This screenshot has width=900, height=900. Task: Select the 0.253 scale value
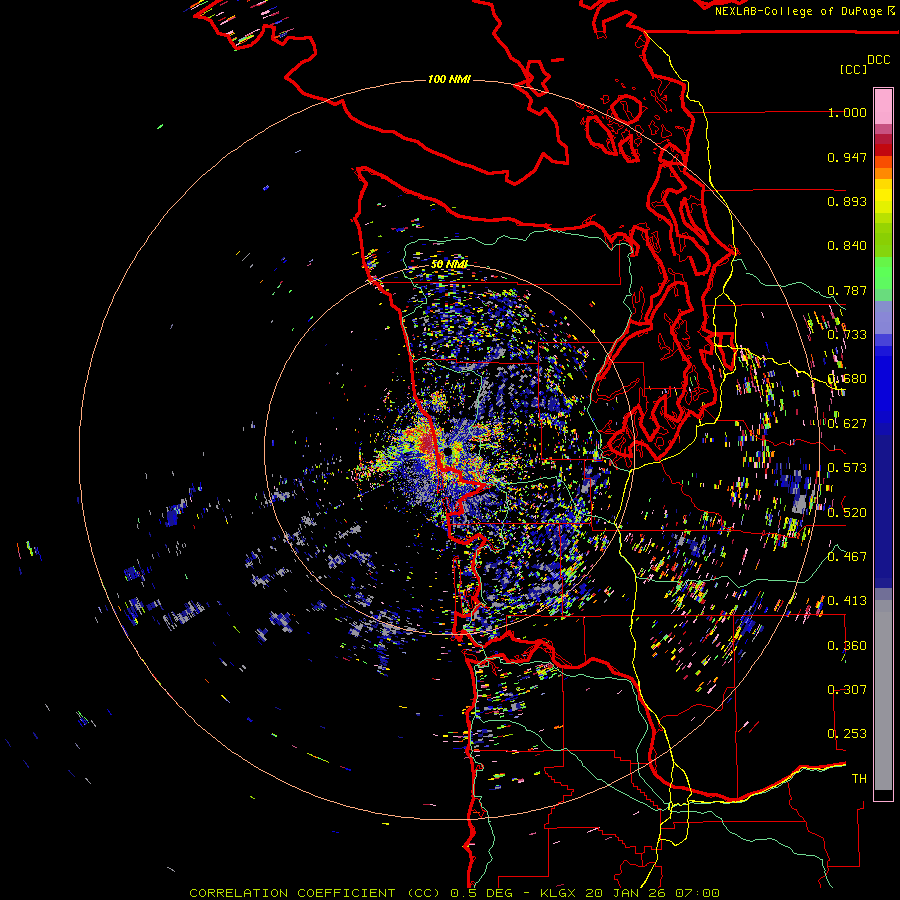(x=847, y=734)
